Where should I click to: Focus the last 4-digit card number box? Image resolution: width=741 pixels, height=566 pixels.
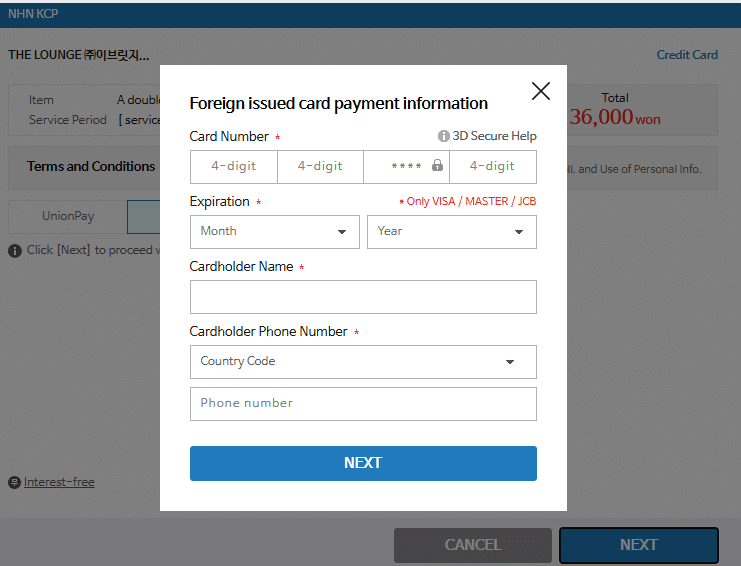492,166
